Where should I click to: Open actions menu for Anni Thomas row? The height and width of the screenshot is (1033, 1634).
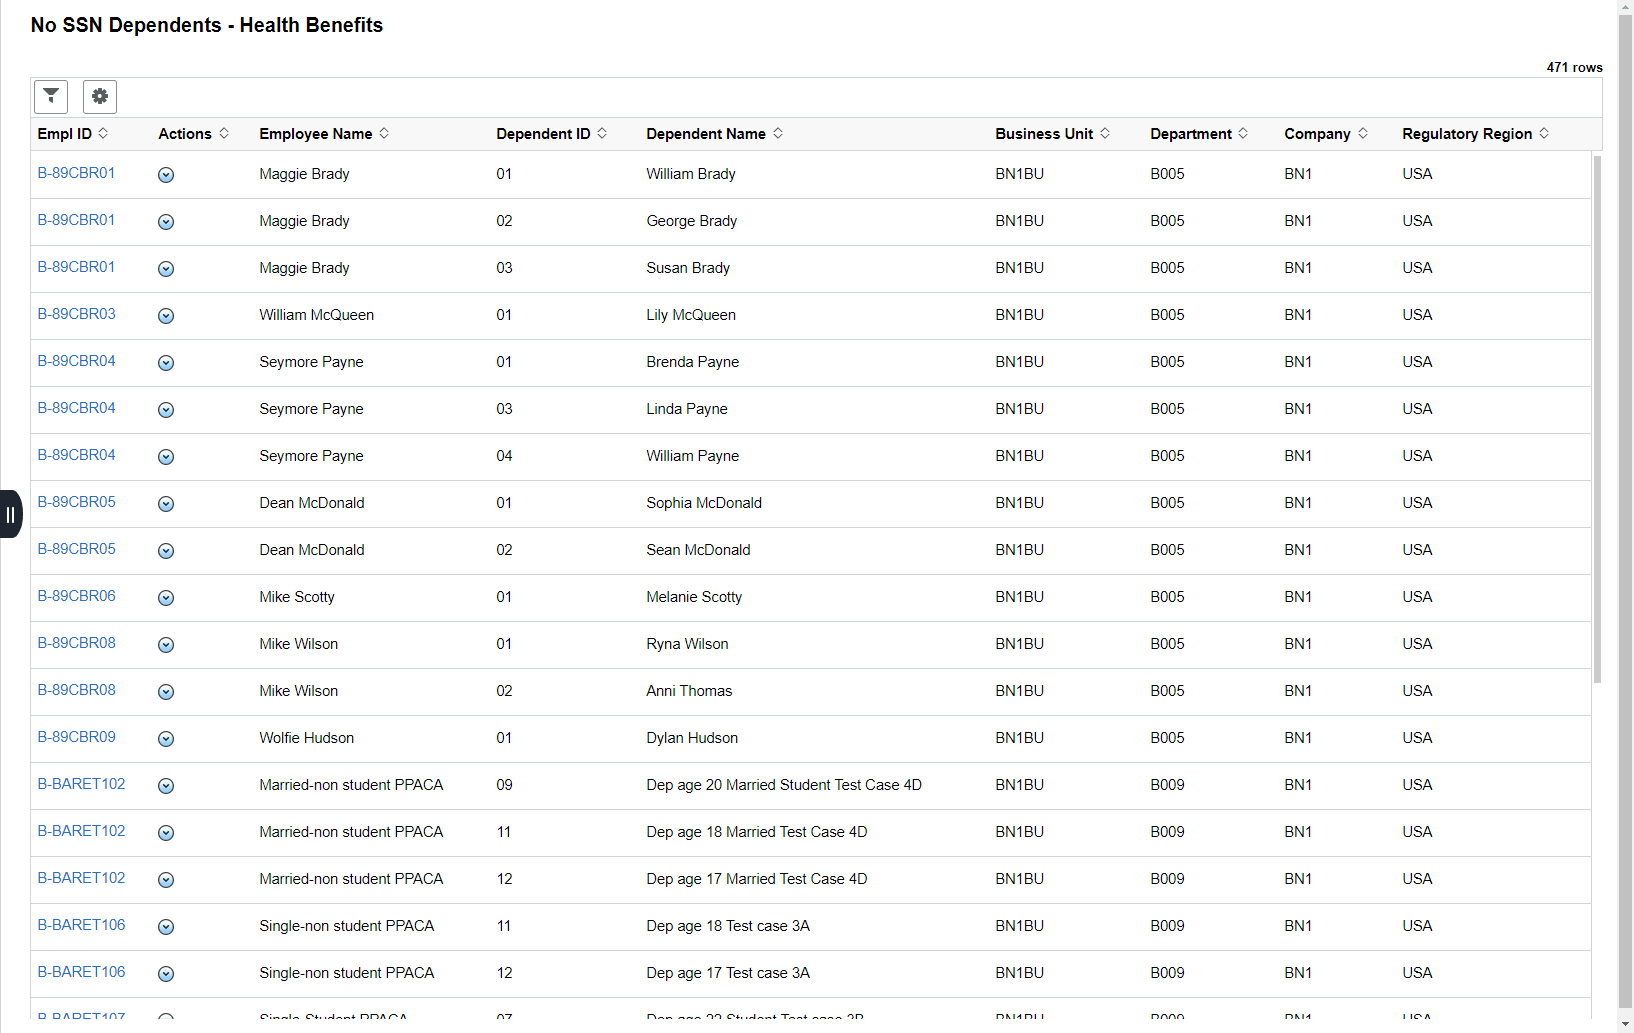pos(166,692)
